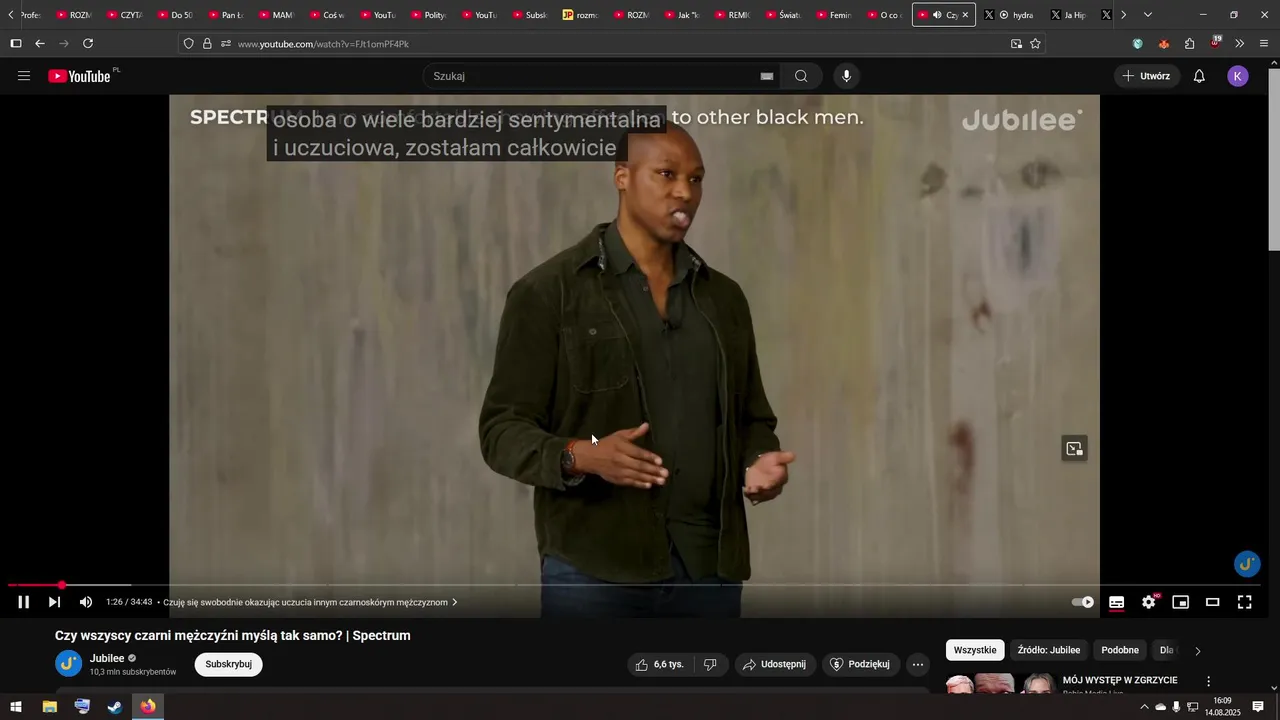This screenshot has height=720, width=1280.
Task: Select the Źródło: Jubilee chip
Action: 1049,650
